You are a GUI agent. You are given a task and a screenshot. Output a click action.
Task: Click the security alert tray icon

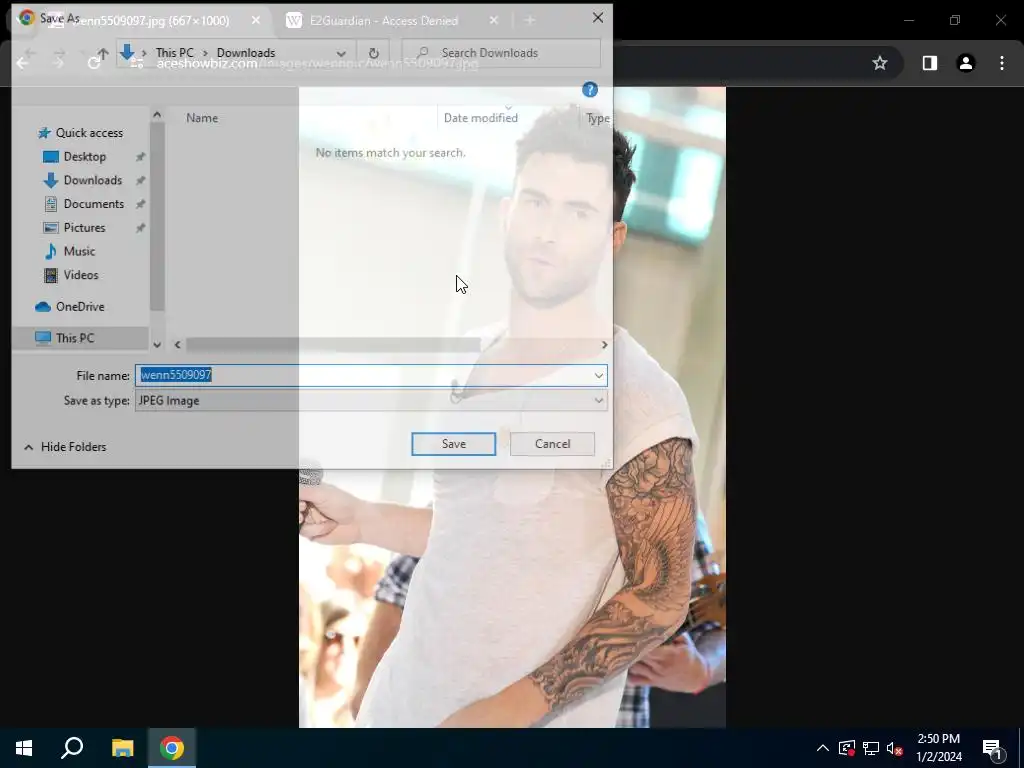pyautogui.click(x=846, y=748)
